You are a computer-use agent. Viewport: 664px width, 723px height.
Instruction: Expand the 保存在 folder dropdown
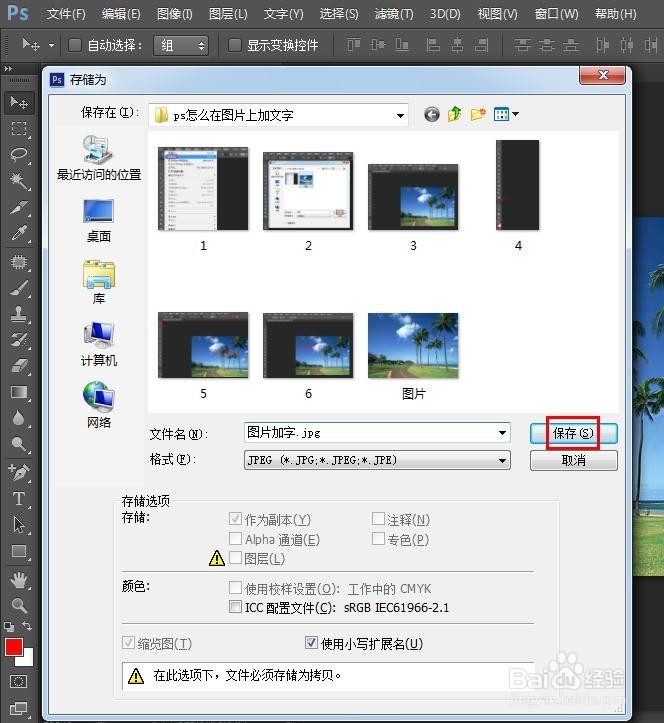[400, 115]
